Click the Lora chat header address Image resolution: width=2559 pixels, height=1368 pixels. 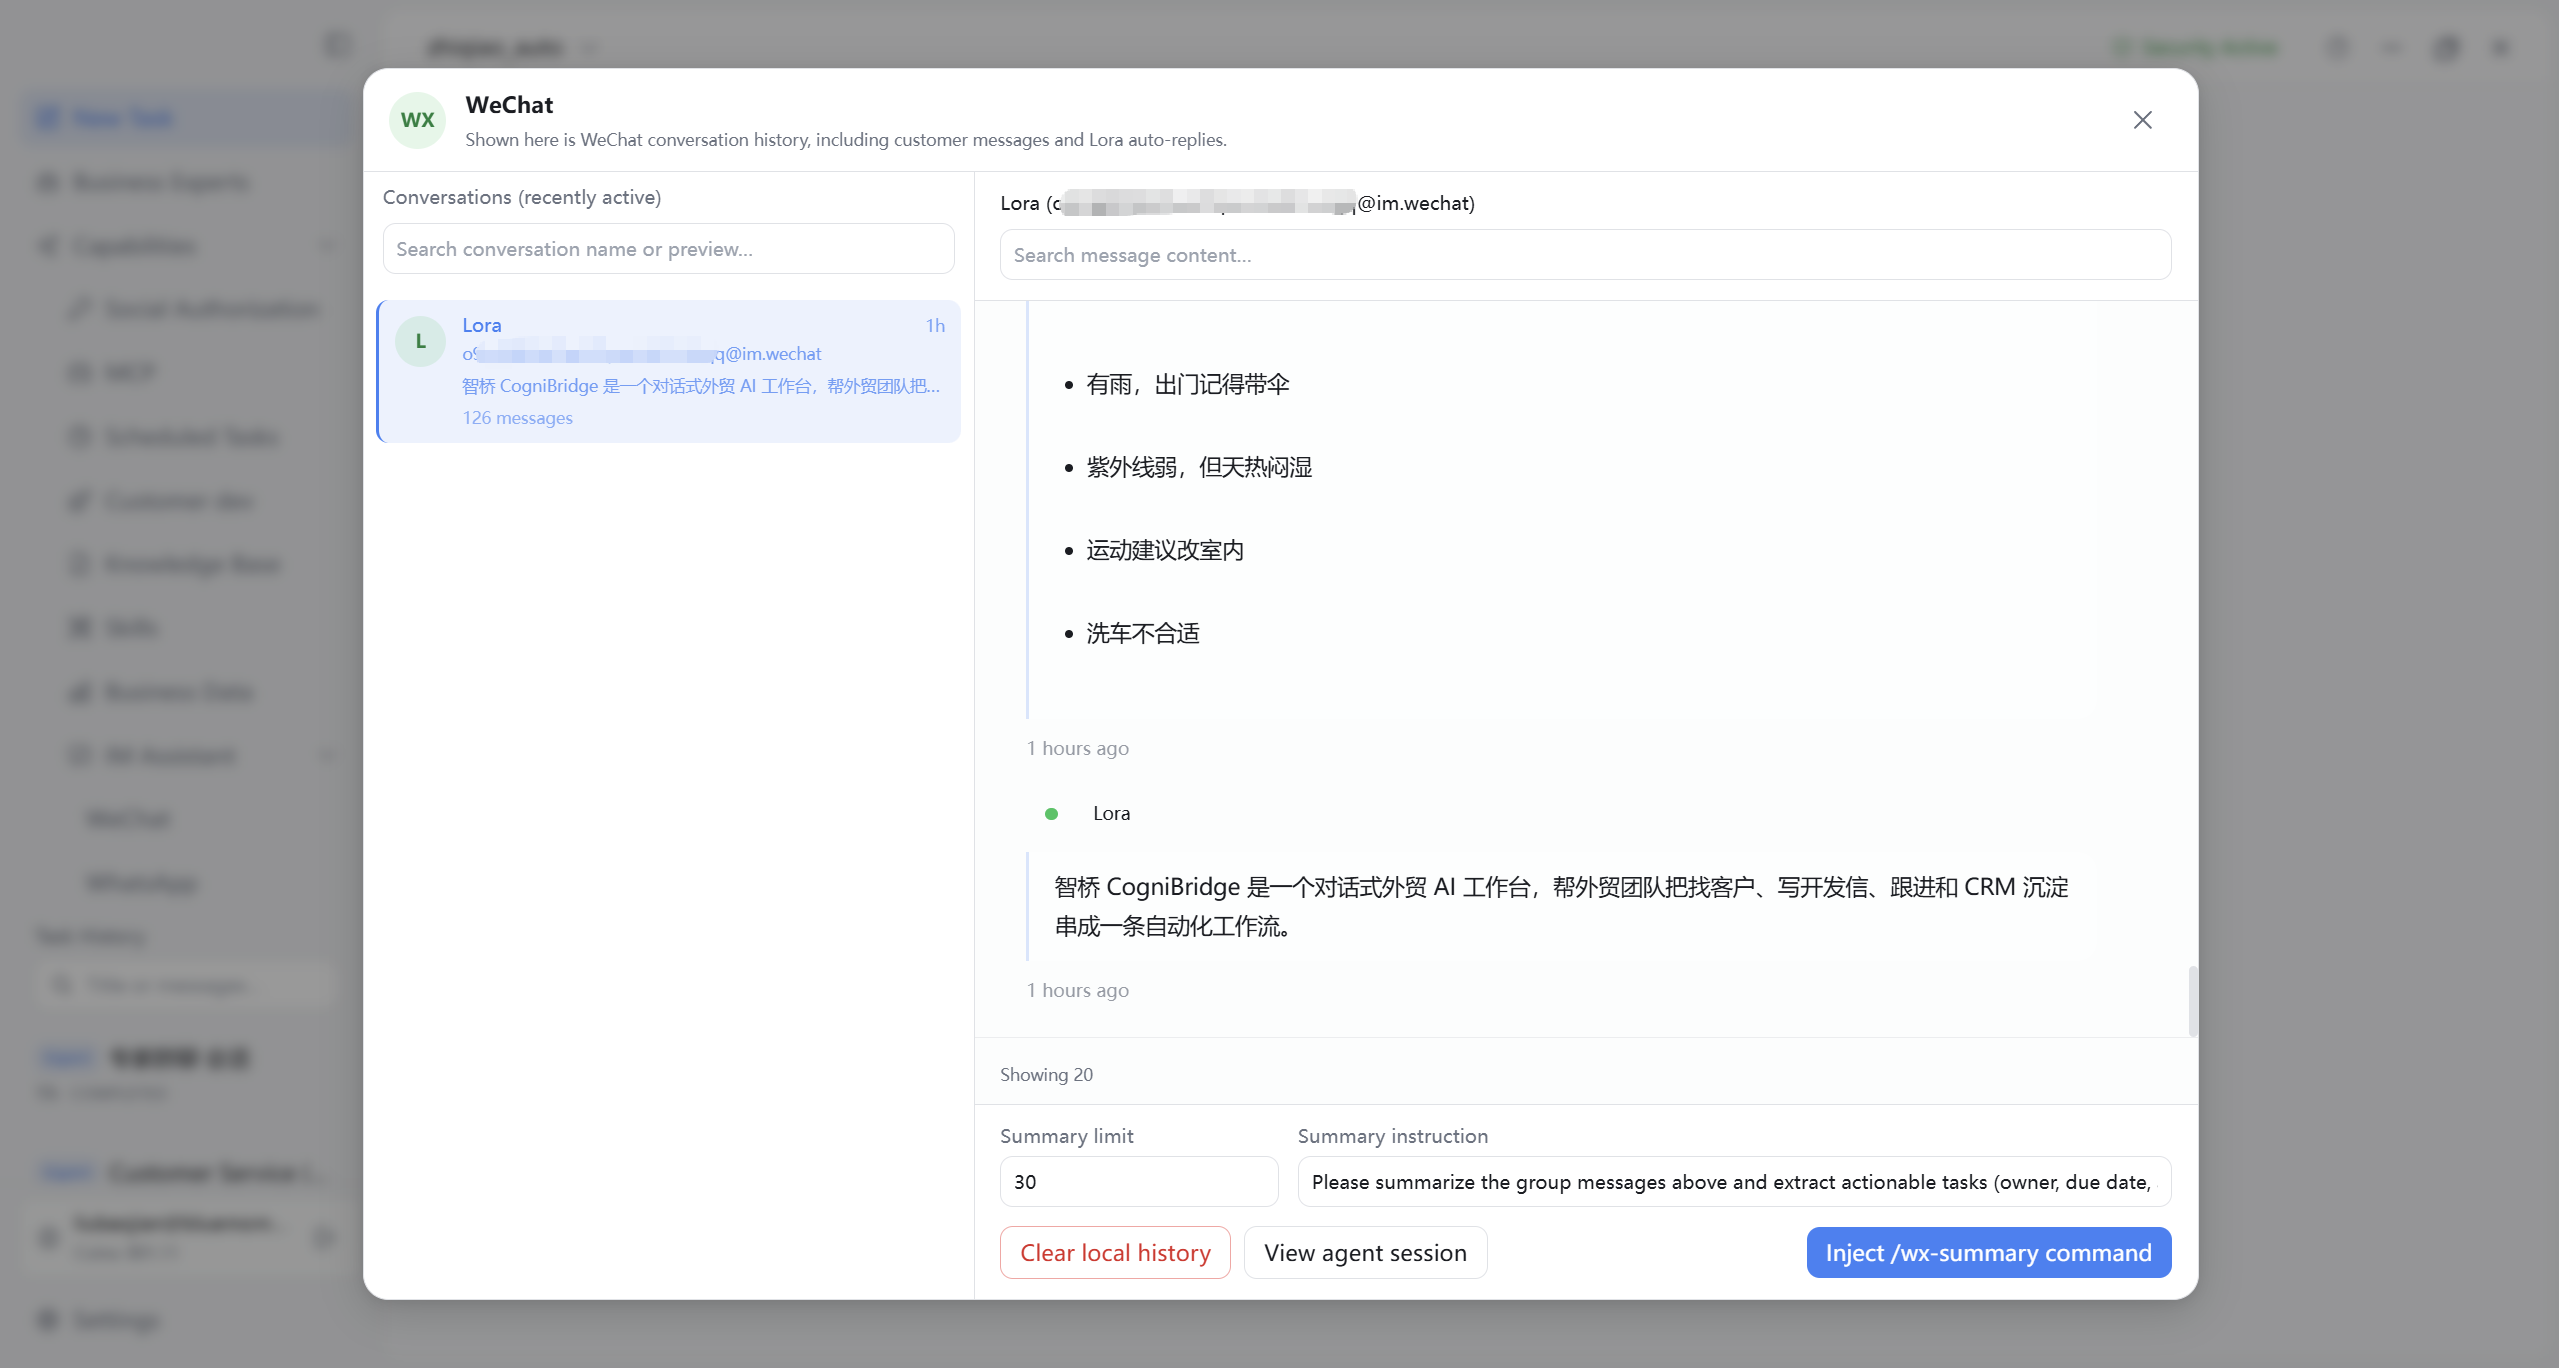pyautogui.click(x=1237, y=204)
